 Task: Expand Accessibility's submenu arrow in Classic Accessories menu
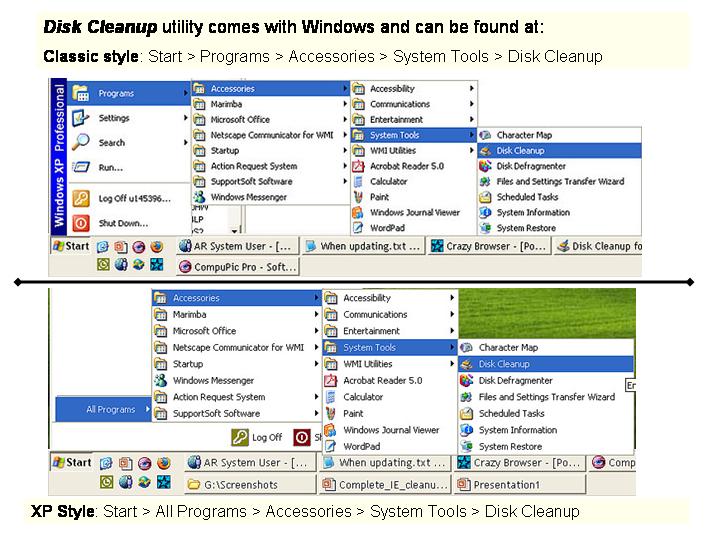point(472,88)
